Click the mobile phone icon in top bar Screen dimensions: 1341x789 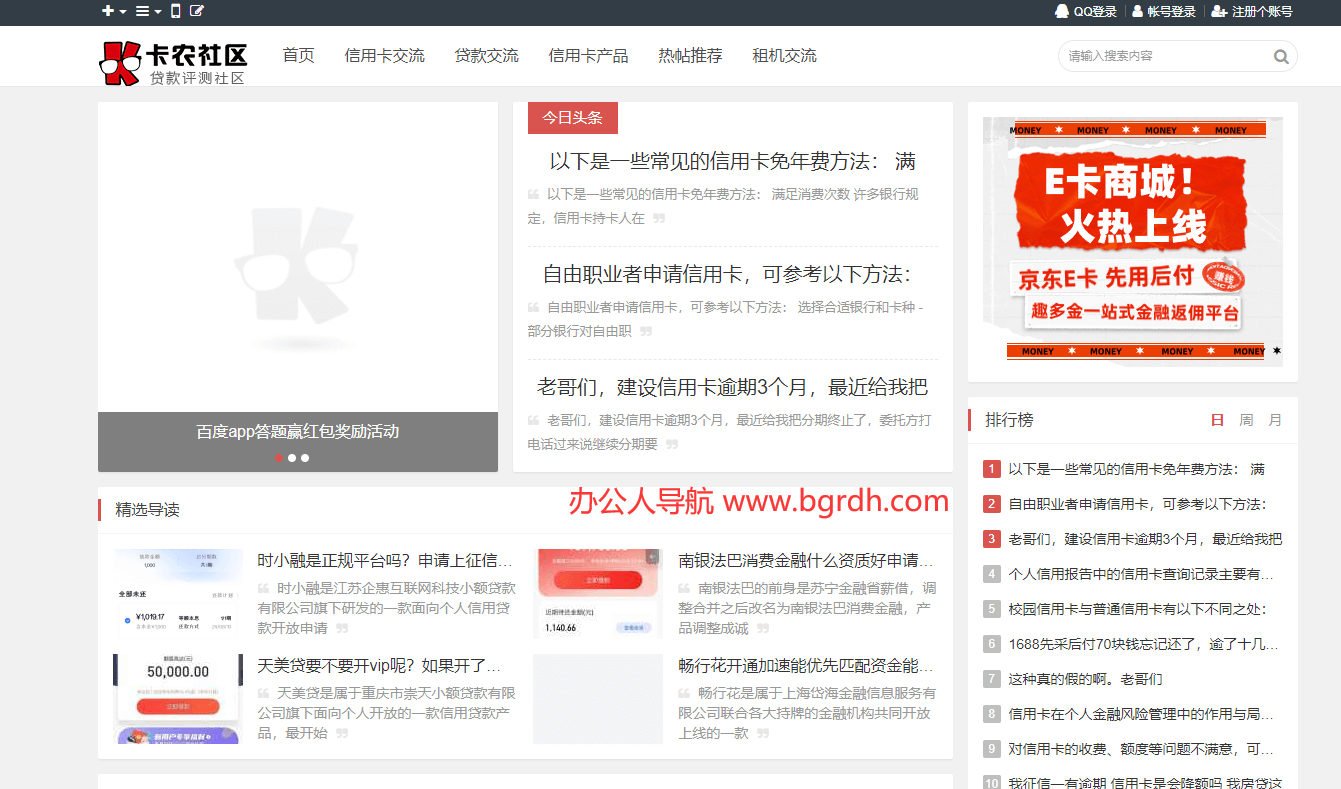coord(176,12)
